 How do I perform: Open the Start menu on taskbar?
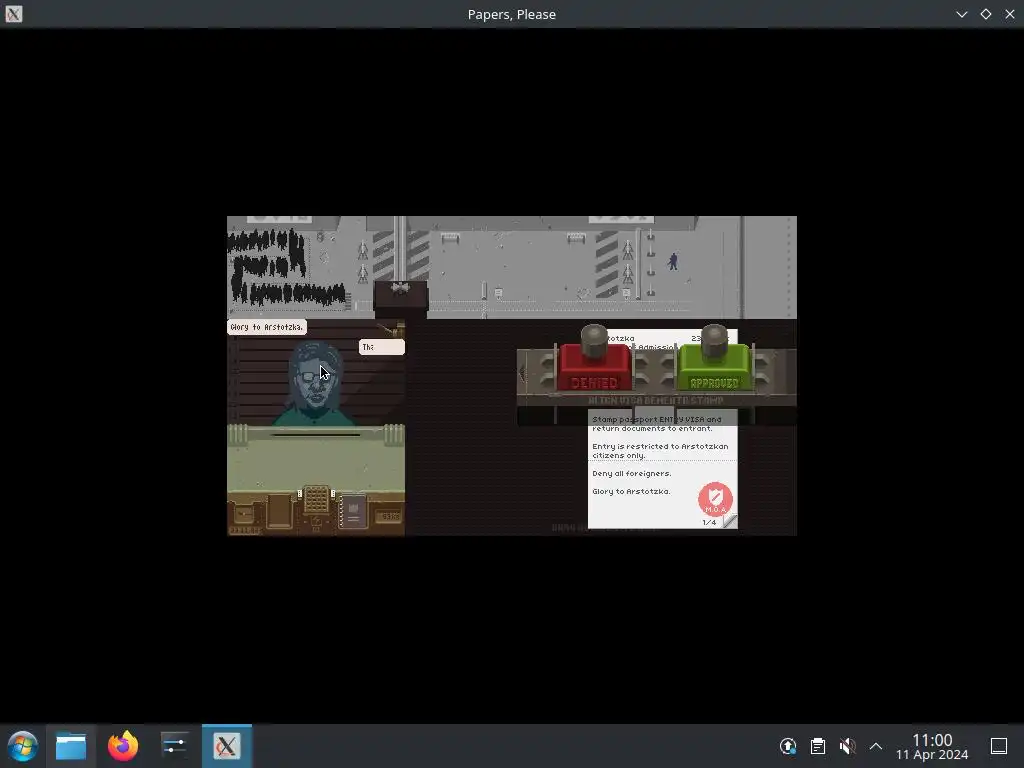[x=23, y=746]
